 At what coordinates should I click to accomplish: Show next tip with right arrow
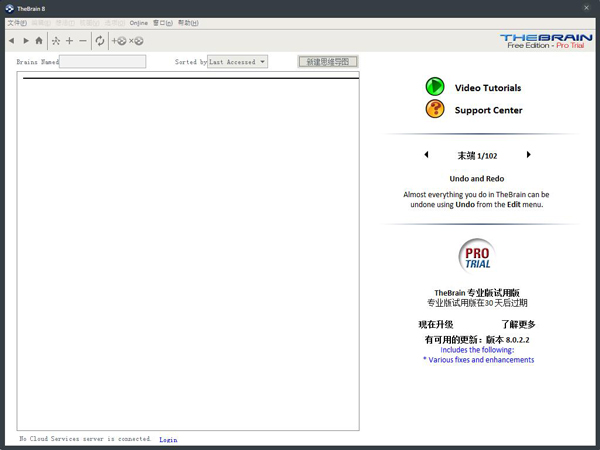click(x=528, y=155)
